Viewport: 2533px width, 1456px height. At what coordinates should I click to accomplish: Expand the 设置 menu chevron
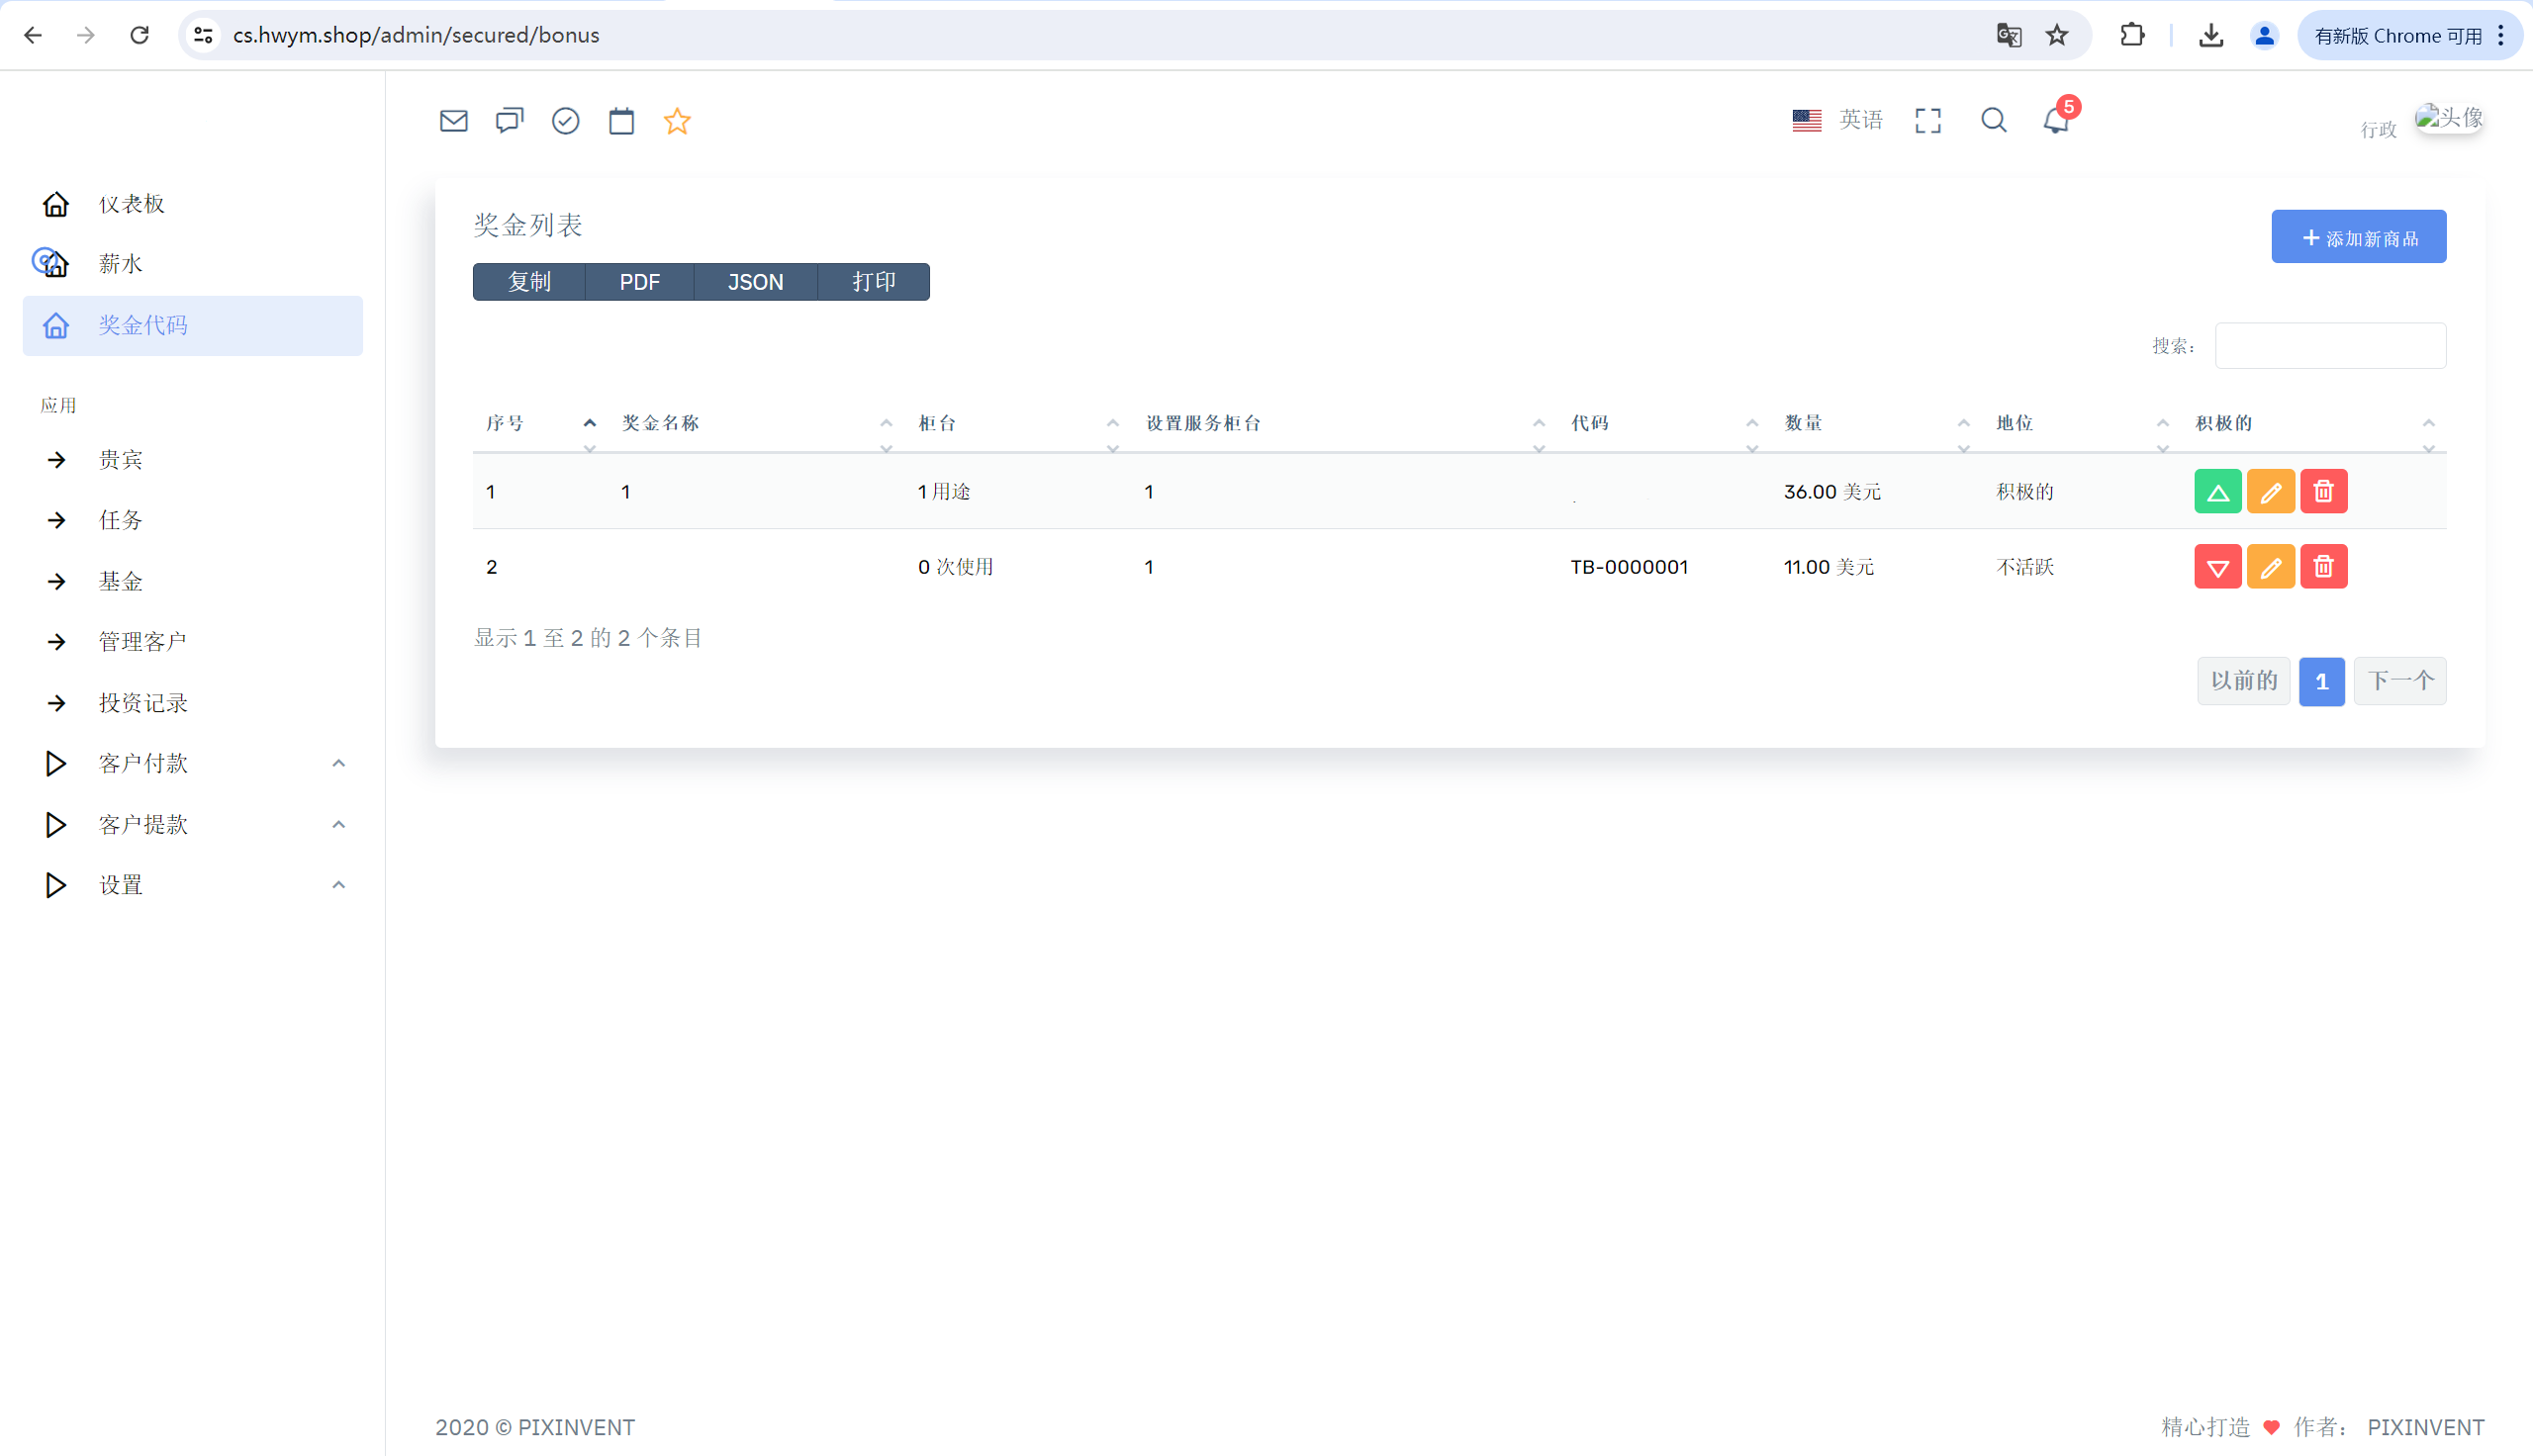338,885
